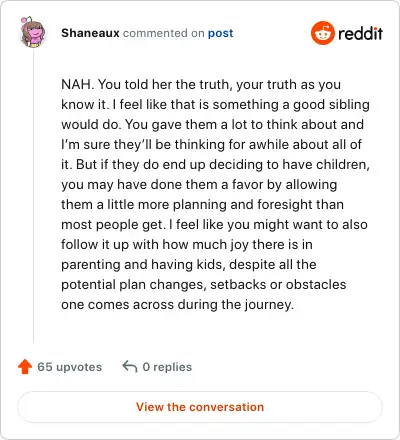Viewport: 400px width, 440px height.
Task: Click the orange upvote arrow
Action: pyautogui.click(x=25, y=367)
